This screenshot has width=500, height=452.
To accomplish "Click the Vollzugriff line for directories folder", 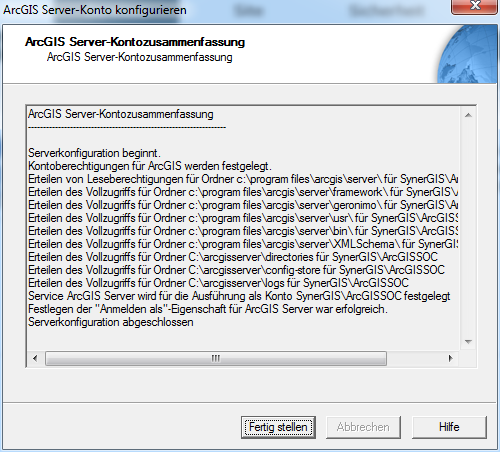I will pos(233,257).
